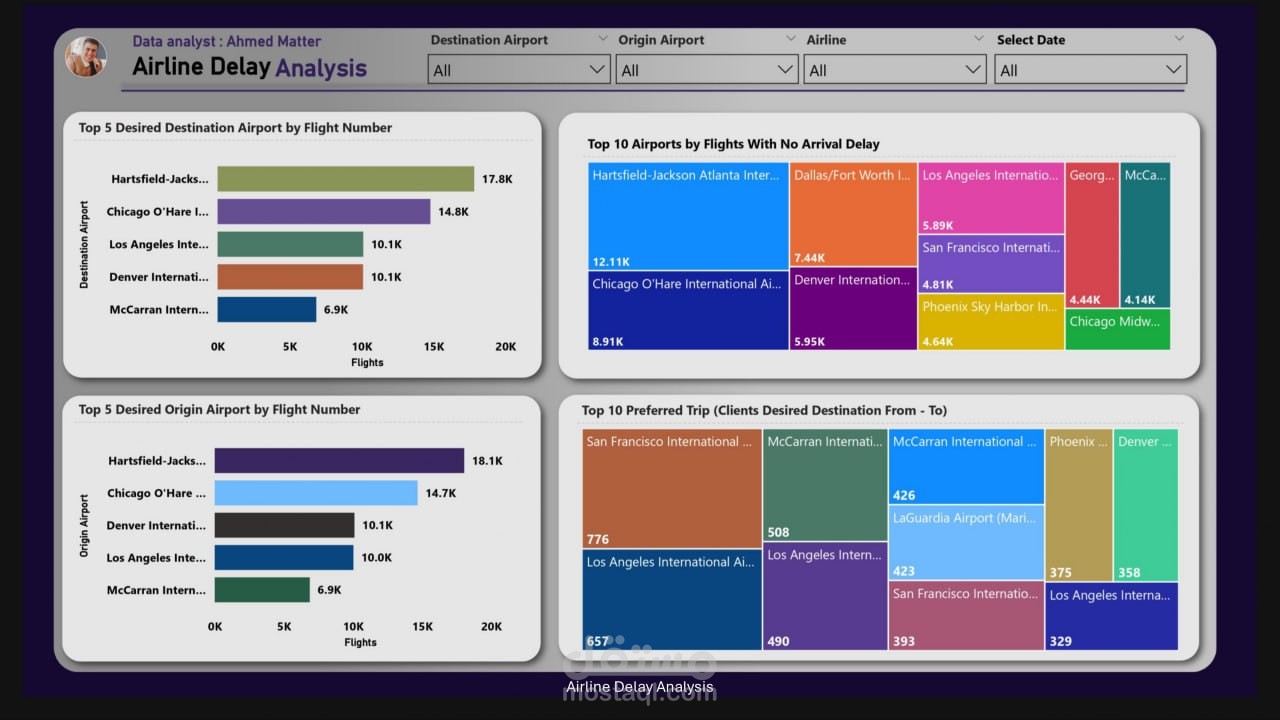1280x720 pixels.
Task: Select Hartsfield-Jackson destination bar 17.8K
Action: (x=345, y=179)
